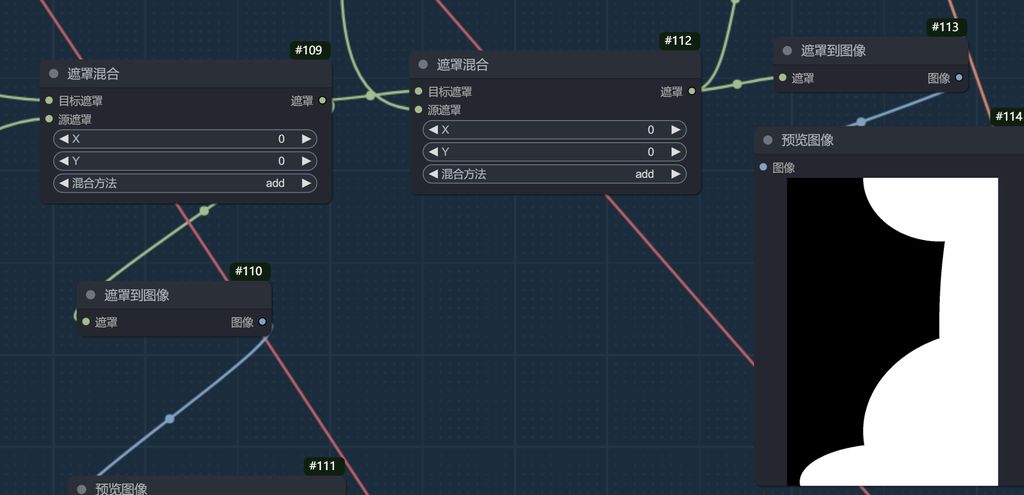Open the 混合方法 add dropdown on node #112
Viewport: 1024px width, 495px height.
[556, 174]
